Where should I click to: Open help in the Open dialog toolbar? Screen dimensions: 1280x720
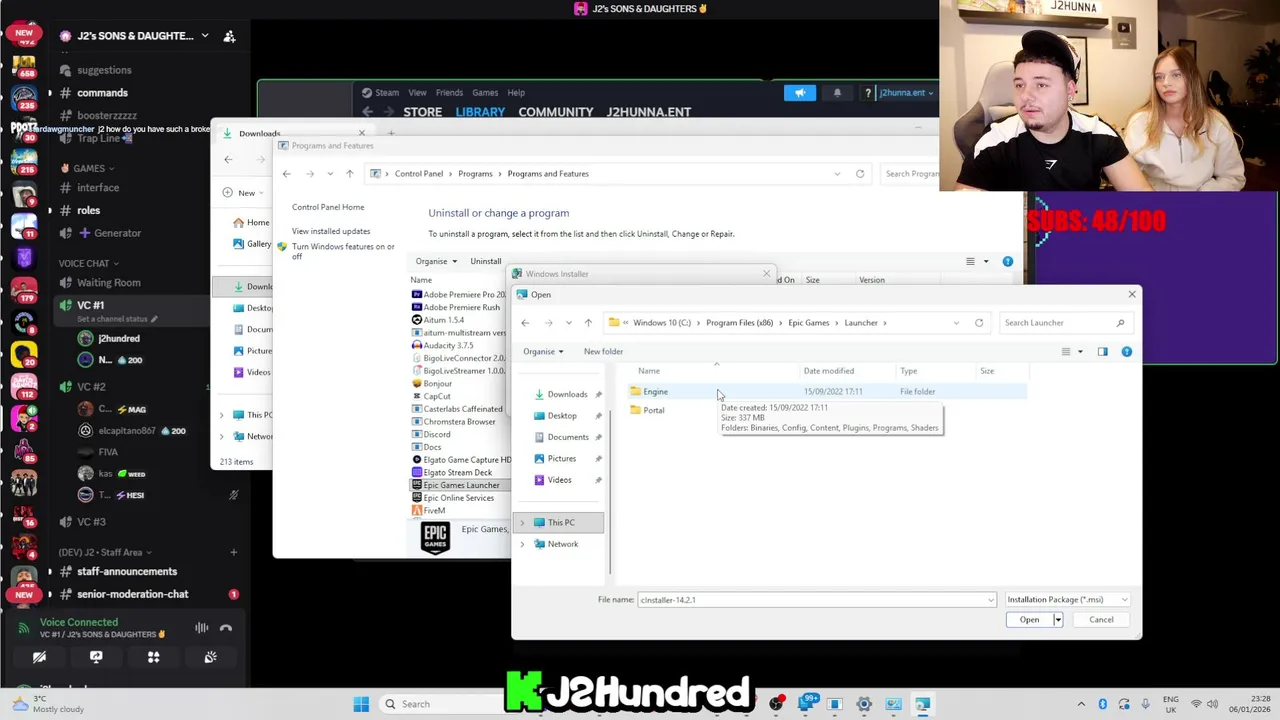tap(1126, 352)
